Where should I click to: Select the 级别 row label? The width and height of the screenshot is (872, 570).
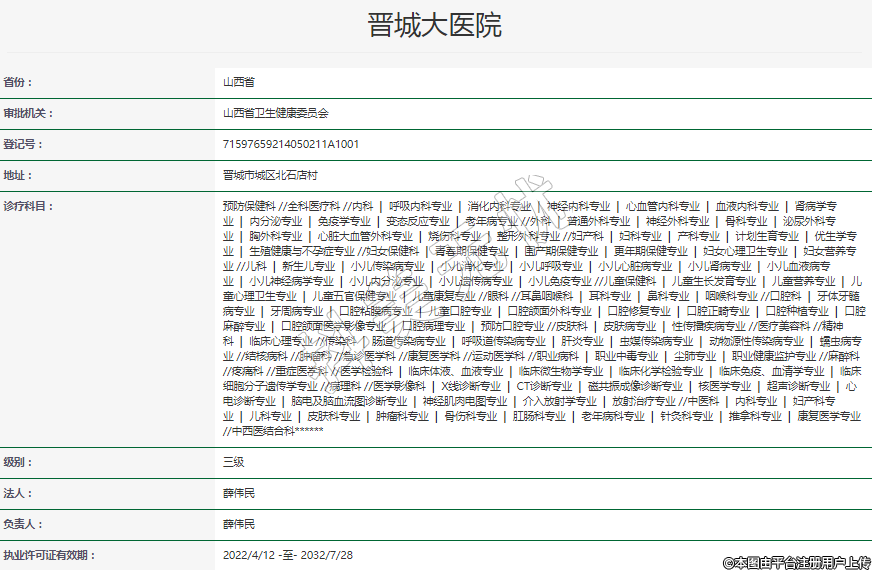point(18,462)
